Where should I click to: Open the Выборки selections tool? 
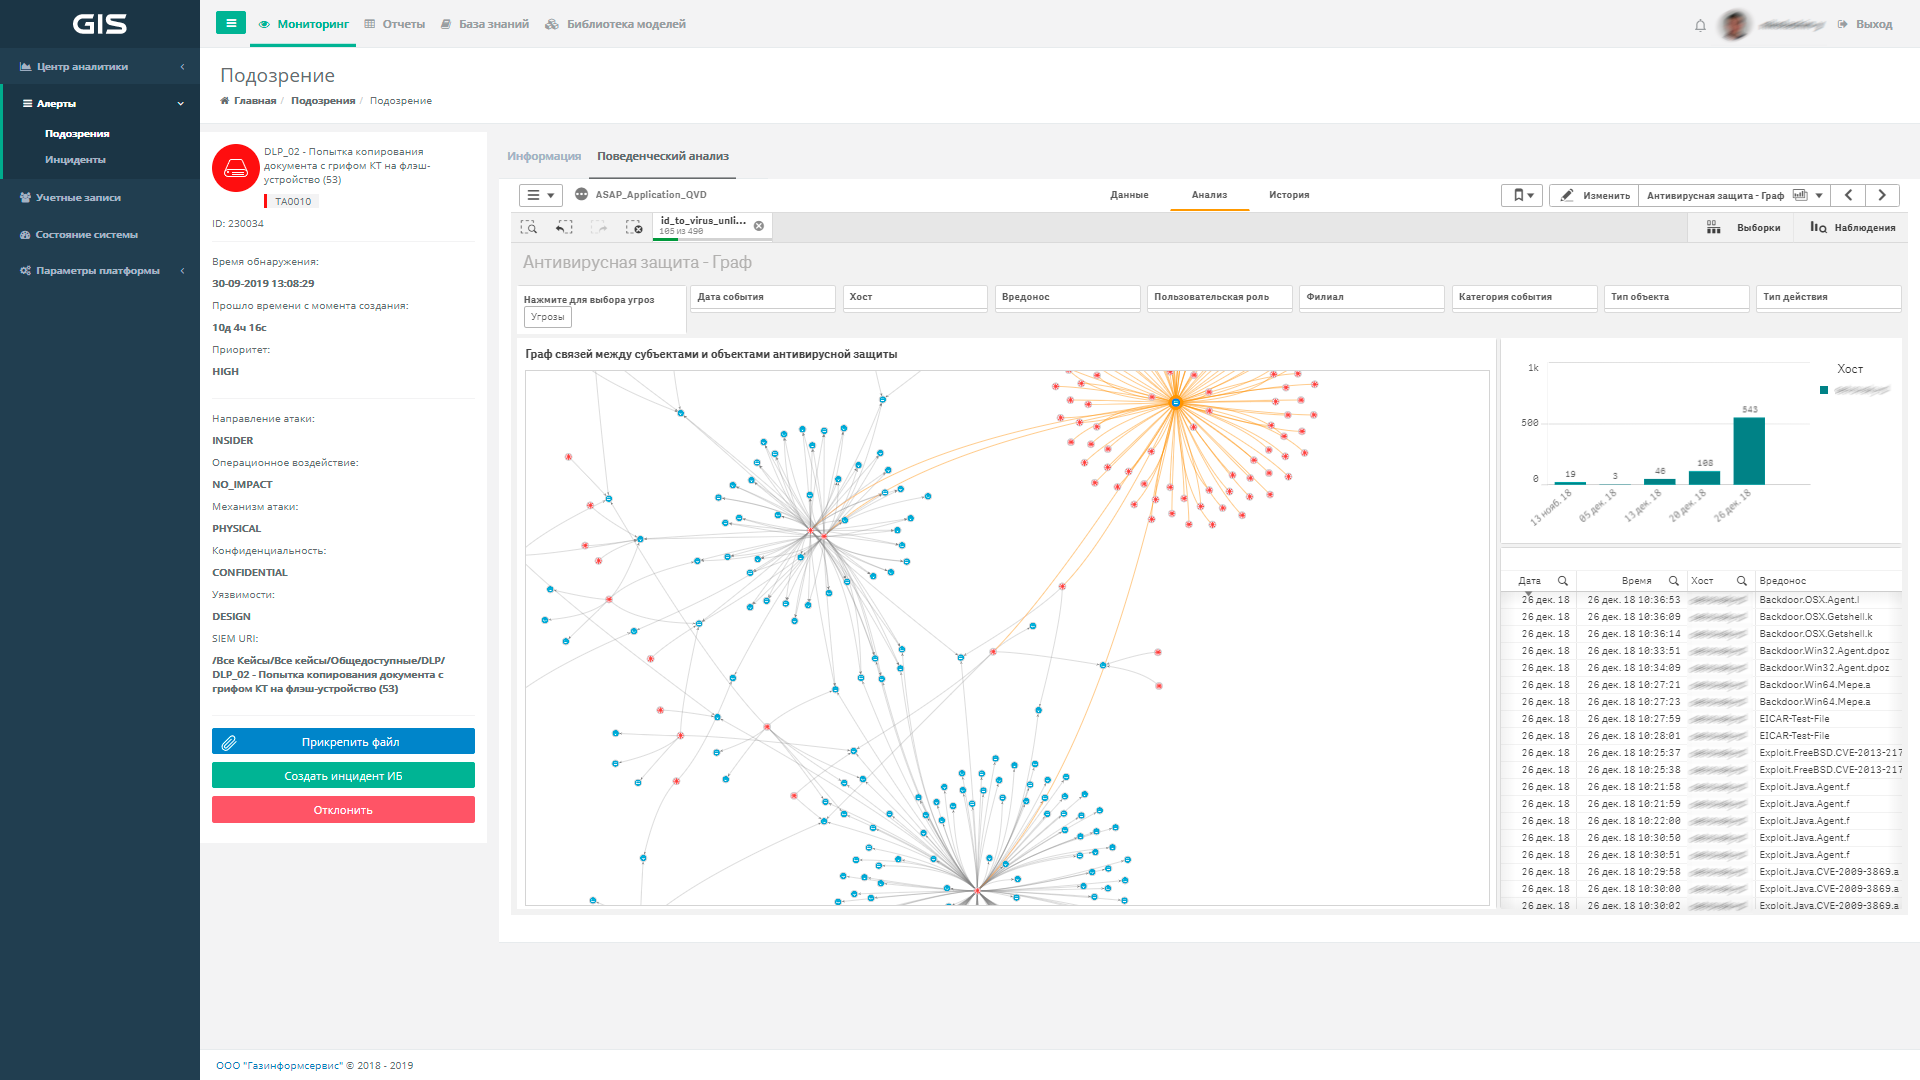pyautogui.click(x=1744, y=228)
